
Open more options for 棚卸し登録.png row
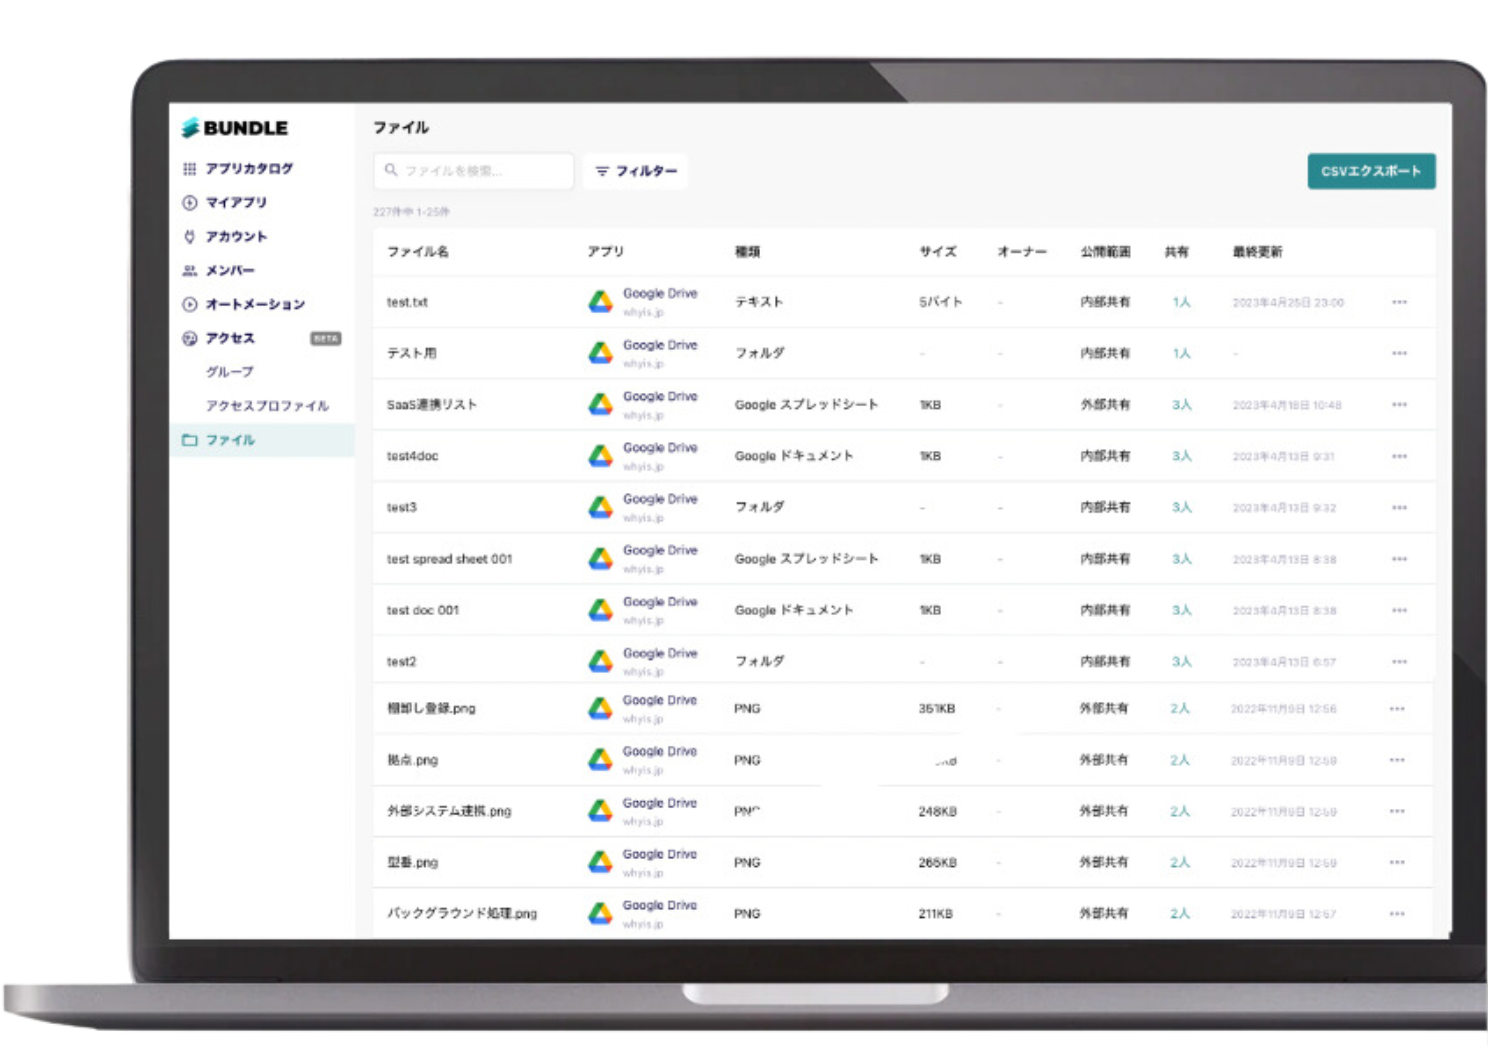pyautogui.click(x=1397, y=709)
